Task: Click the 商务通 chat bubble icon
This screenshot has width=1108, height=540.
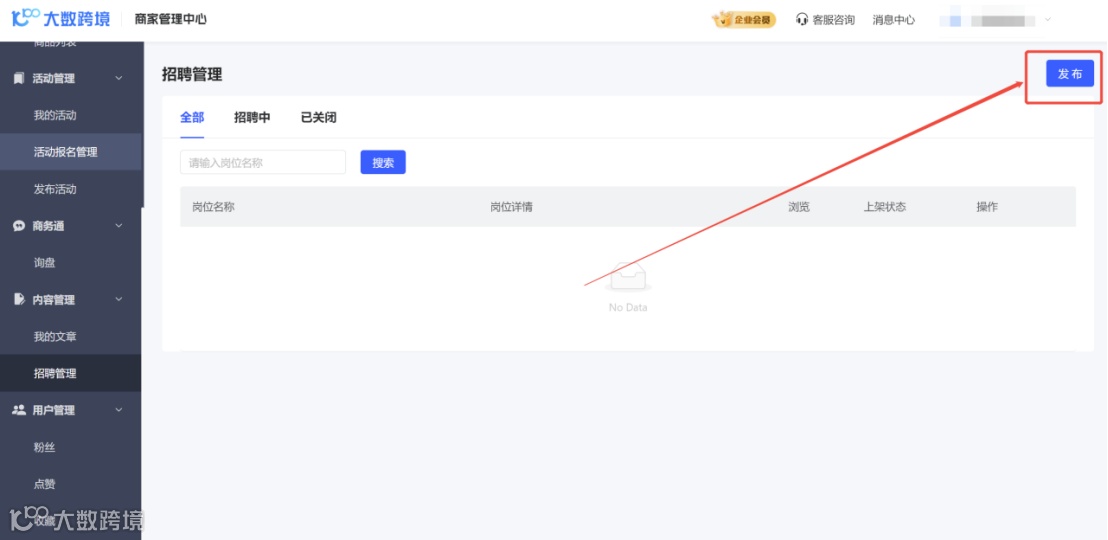Action: [19, 226]
